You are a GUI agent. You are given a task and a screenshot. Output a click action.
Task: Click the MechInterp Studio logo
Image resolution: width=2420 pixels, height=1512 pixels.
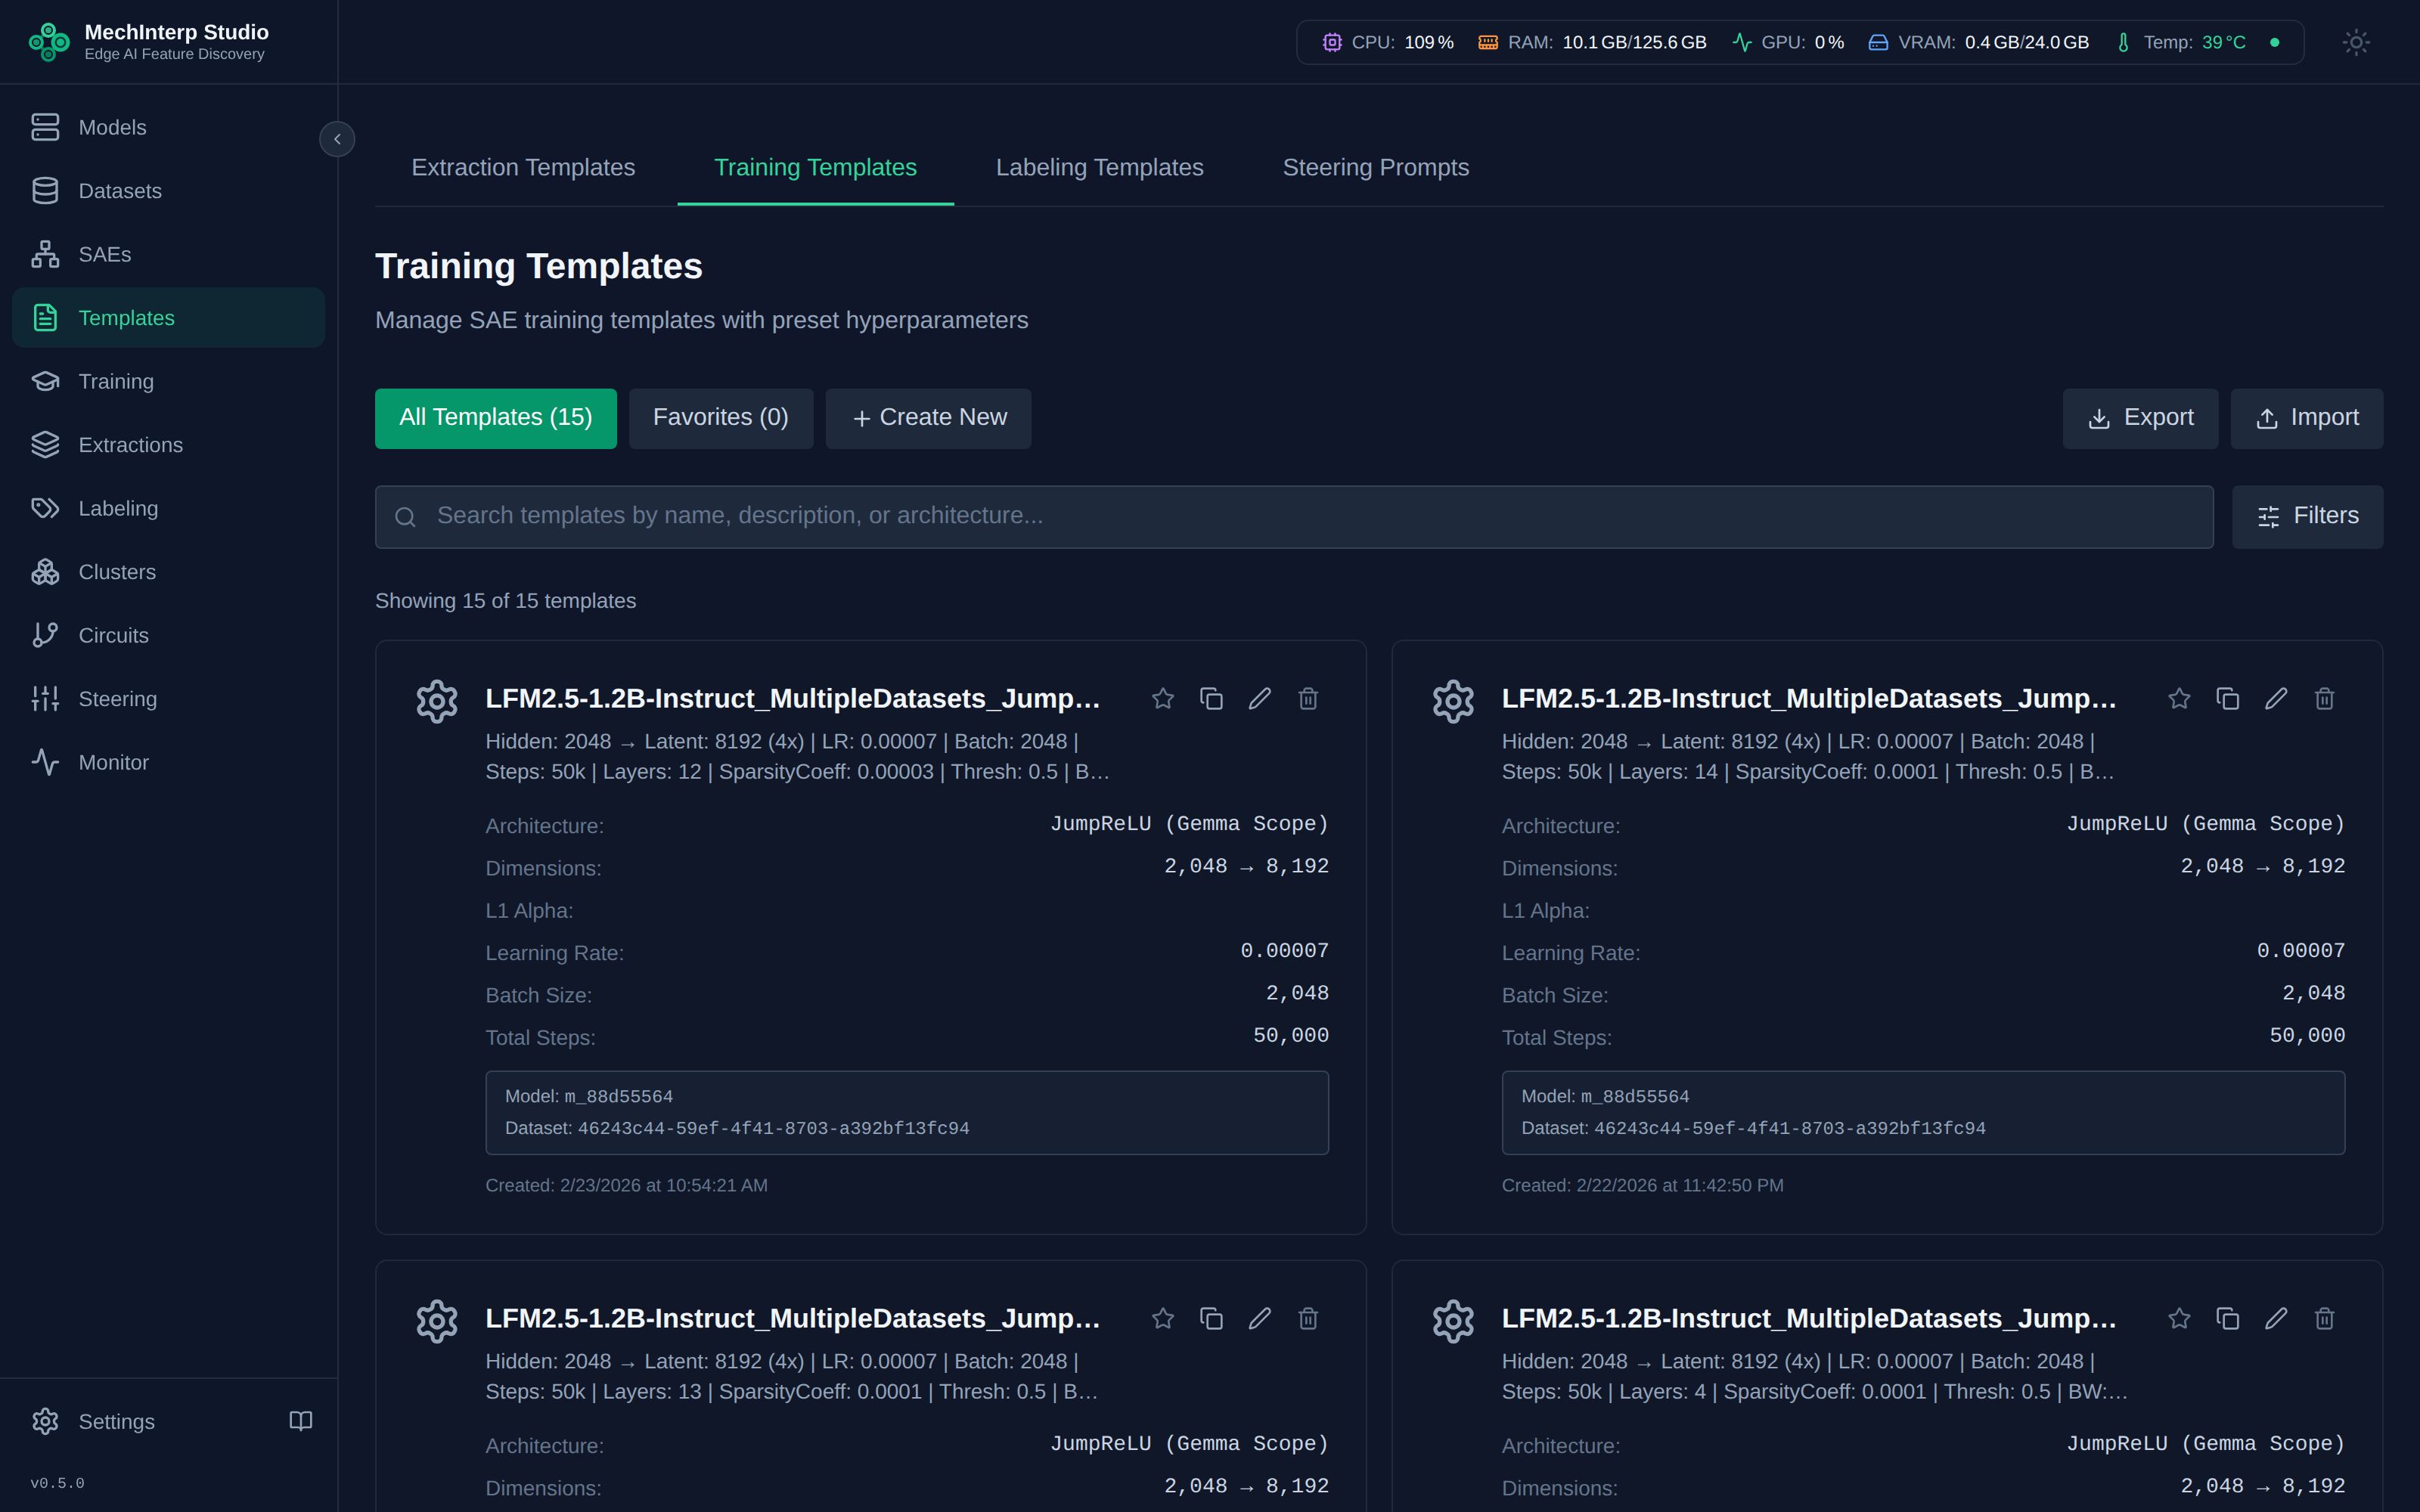pos(48,42)
